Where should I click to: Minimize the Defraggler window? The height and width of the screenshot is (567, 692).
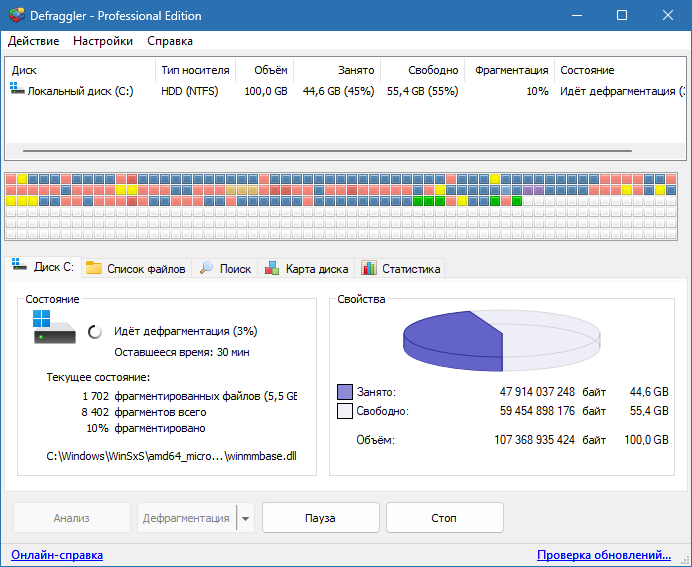point(577,15)
